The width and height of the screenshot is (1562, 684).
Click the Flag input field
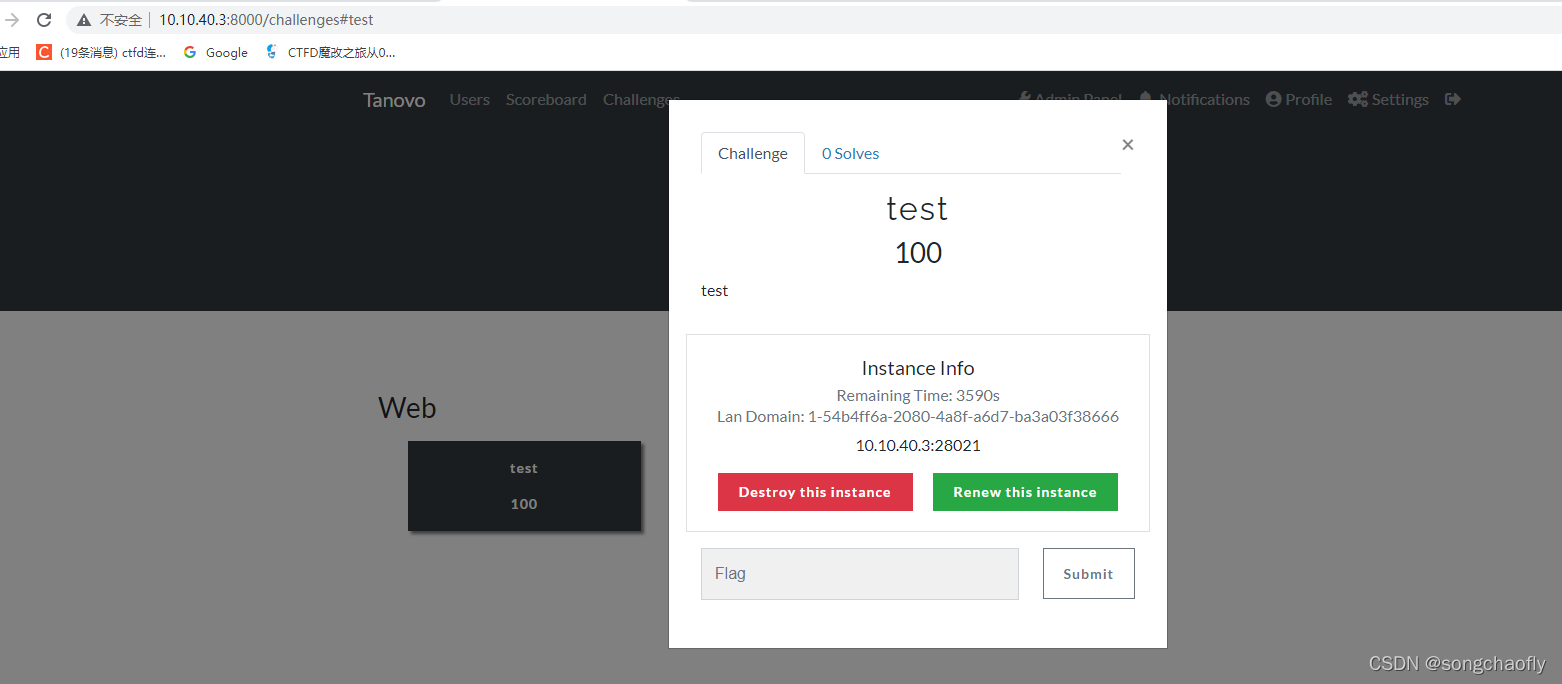(x=860, y=574)
